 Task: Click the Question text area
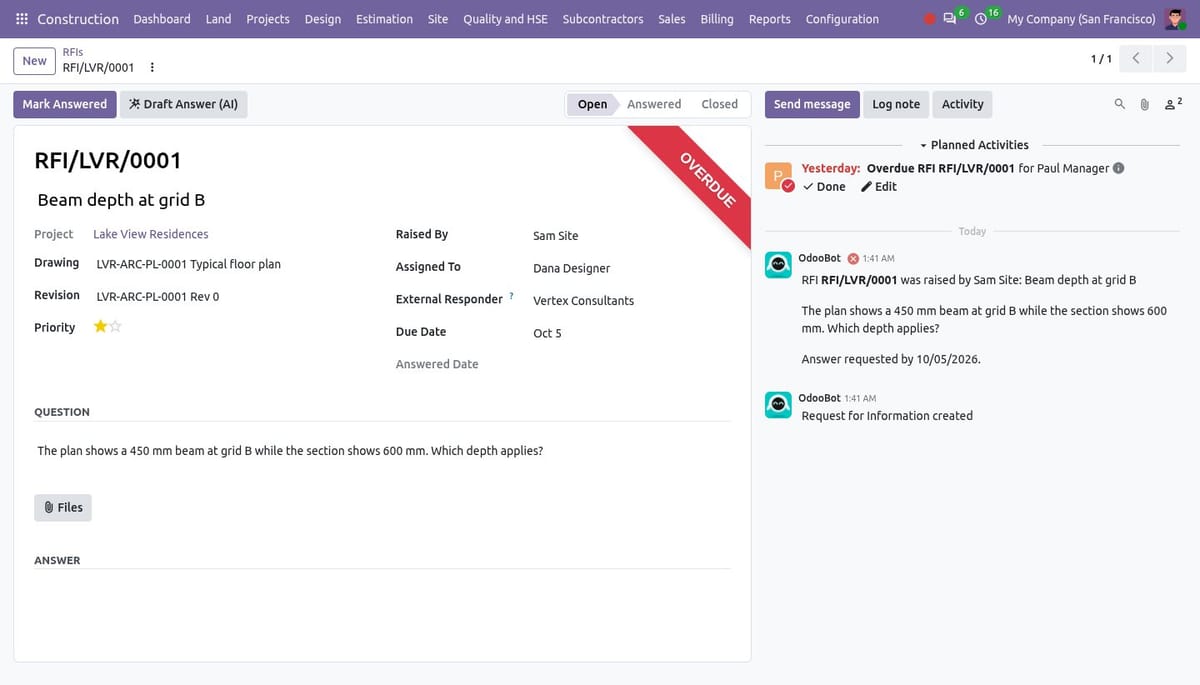[x=382, y=451]
